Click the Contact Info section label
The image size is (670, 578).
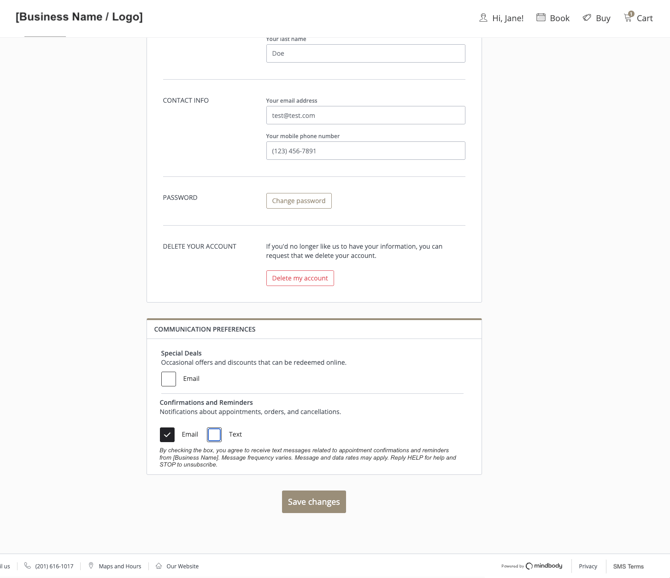pos(185,100)
